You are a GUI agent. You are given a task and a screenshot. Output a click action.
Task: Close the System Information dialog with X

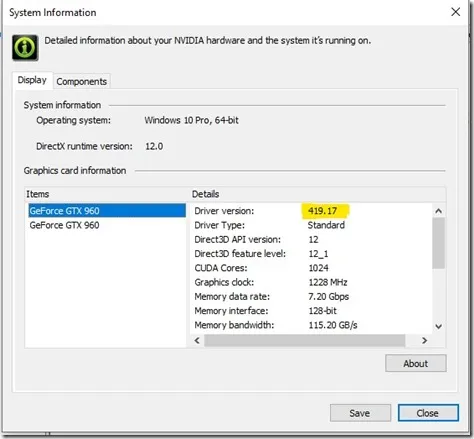[x=455, y=12]
